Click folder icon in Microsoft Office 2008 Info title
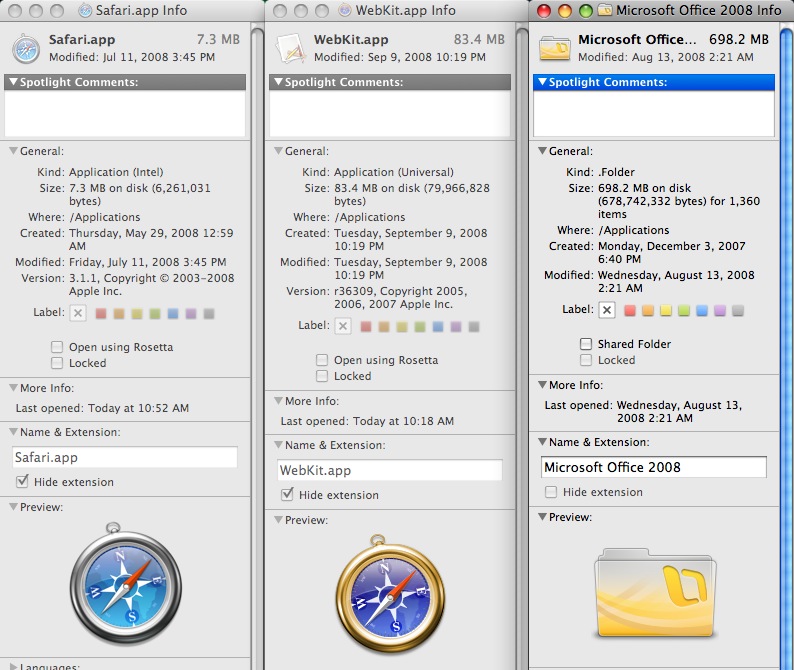 tap(605, 10)
